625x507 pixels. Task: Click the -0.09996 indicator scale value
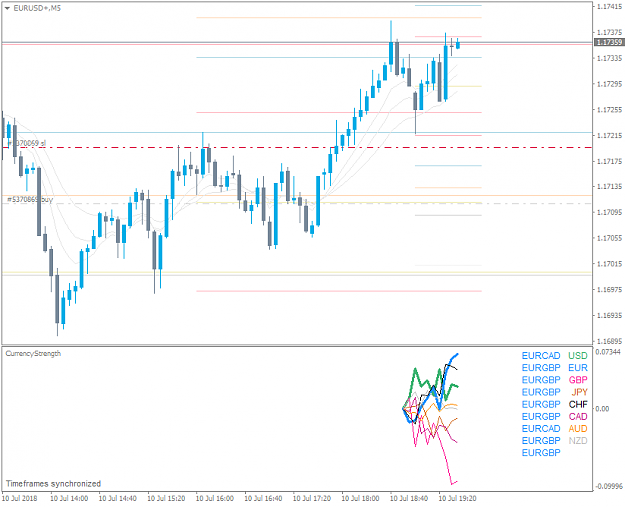(x=609, y=486)
